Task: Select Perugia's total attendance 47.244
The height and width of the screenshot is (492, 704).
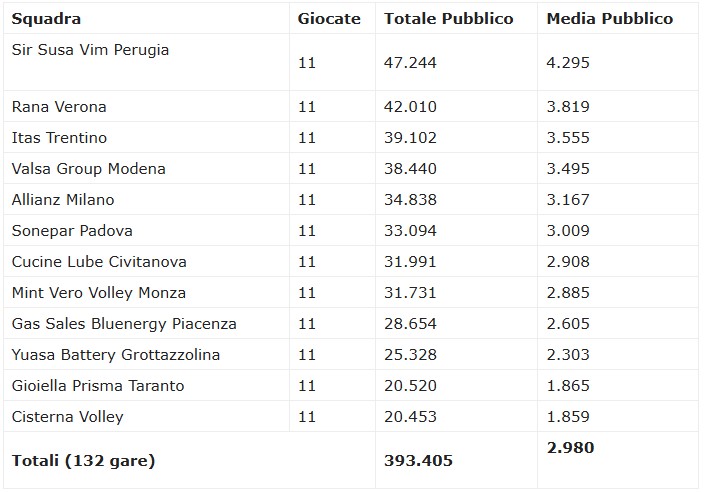Action: point(410,63)
